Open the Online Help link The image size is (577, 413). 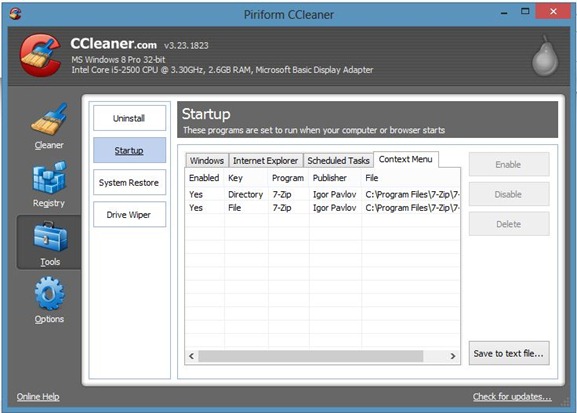(x=38, y=396)
